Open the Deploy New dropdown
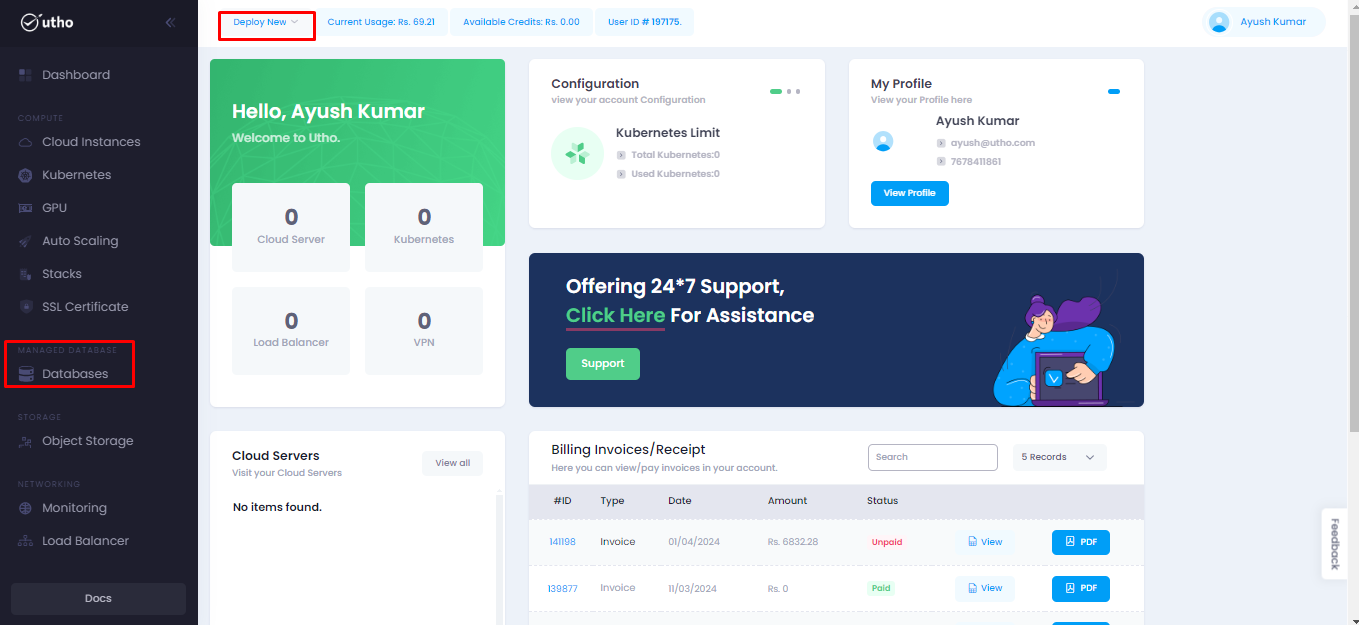The width and height of the screenshot is (1359, 625). (x=266, y=22)
